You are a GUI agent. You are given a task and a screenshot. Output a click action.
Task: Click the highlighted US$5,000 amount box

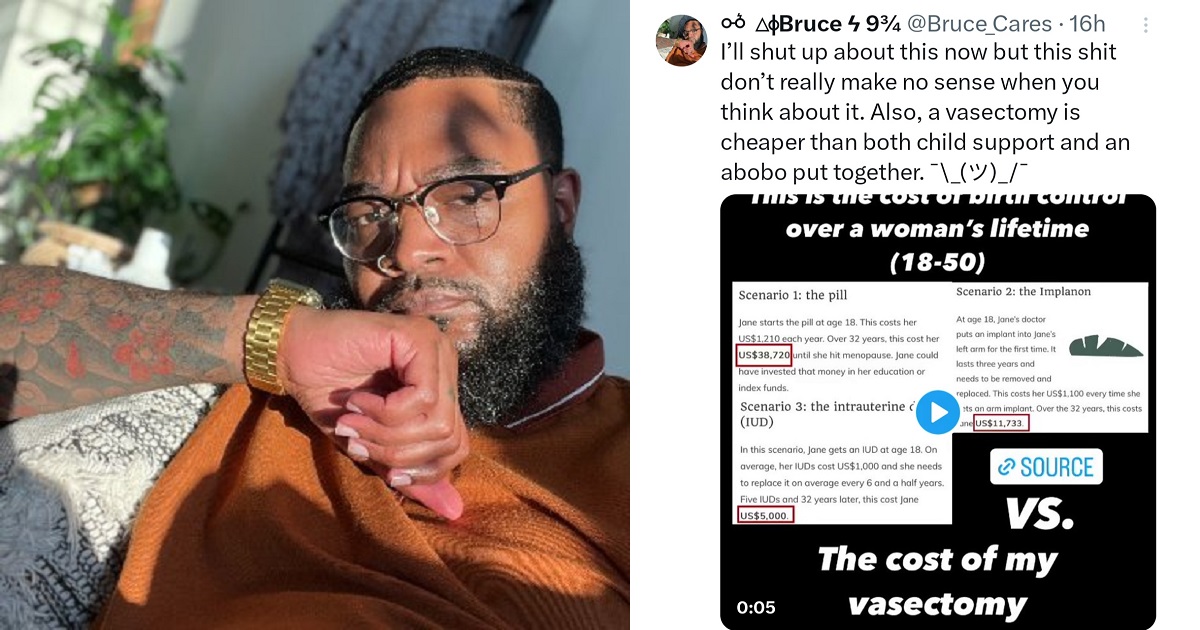(765, 515)
